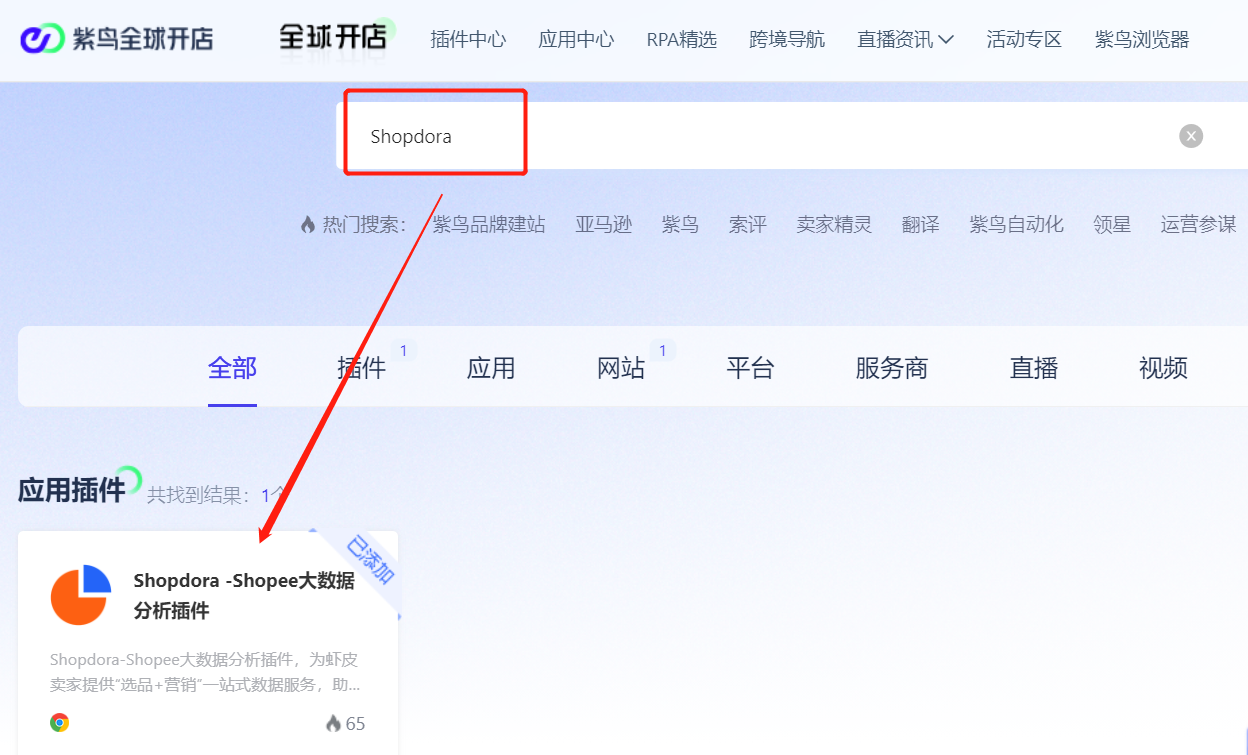This screenshot has width=1248, height=755.
Task: Open 活动专区 in the top navigation
Action: click(x=1024, y=39)
